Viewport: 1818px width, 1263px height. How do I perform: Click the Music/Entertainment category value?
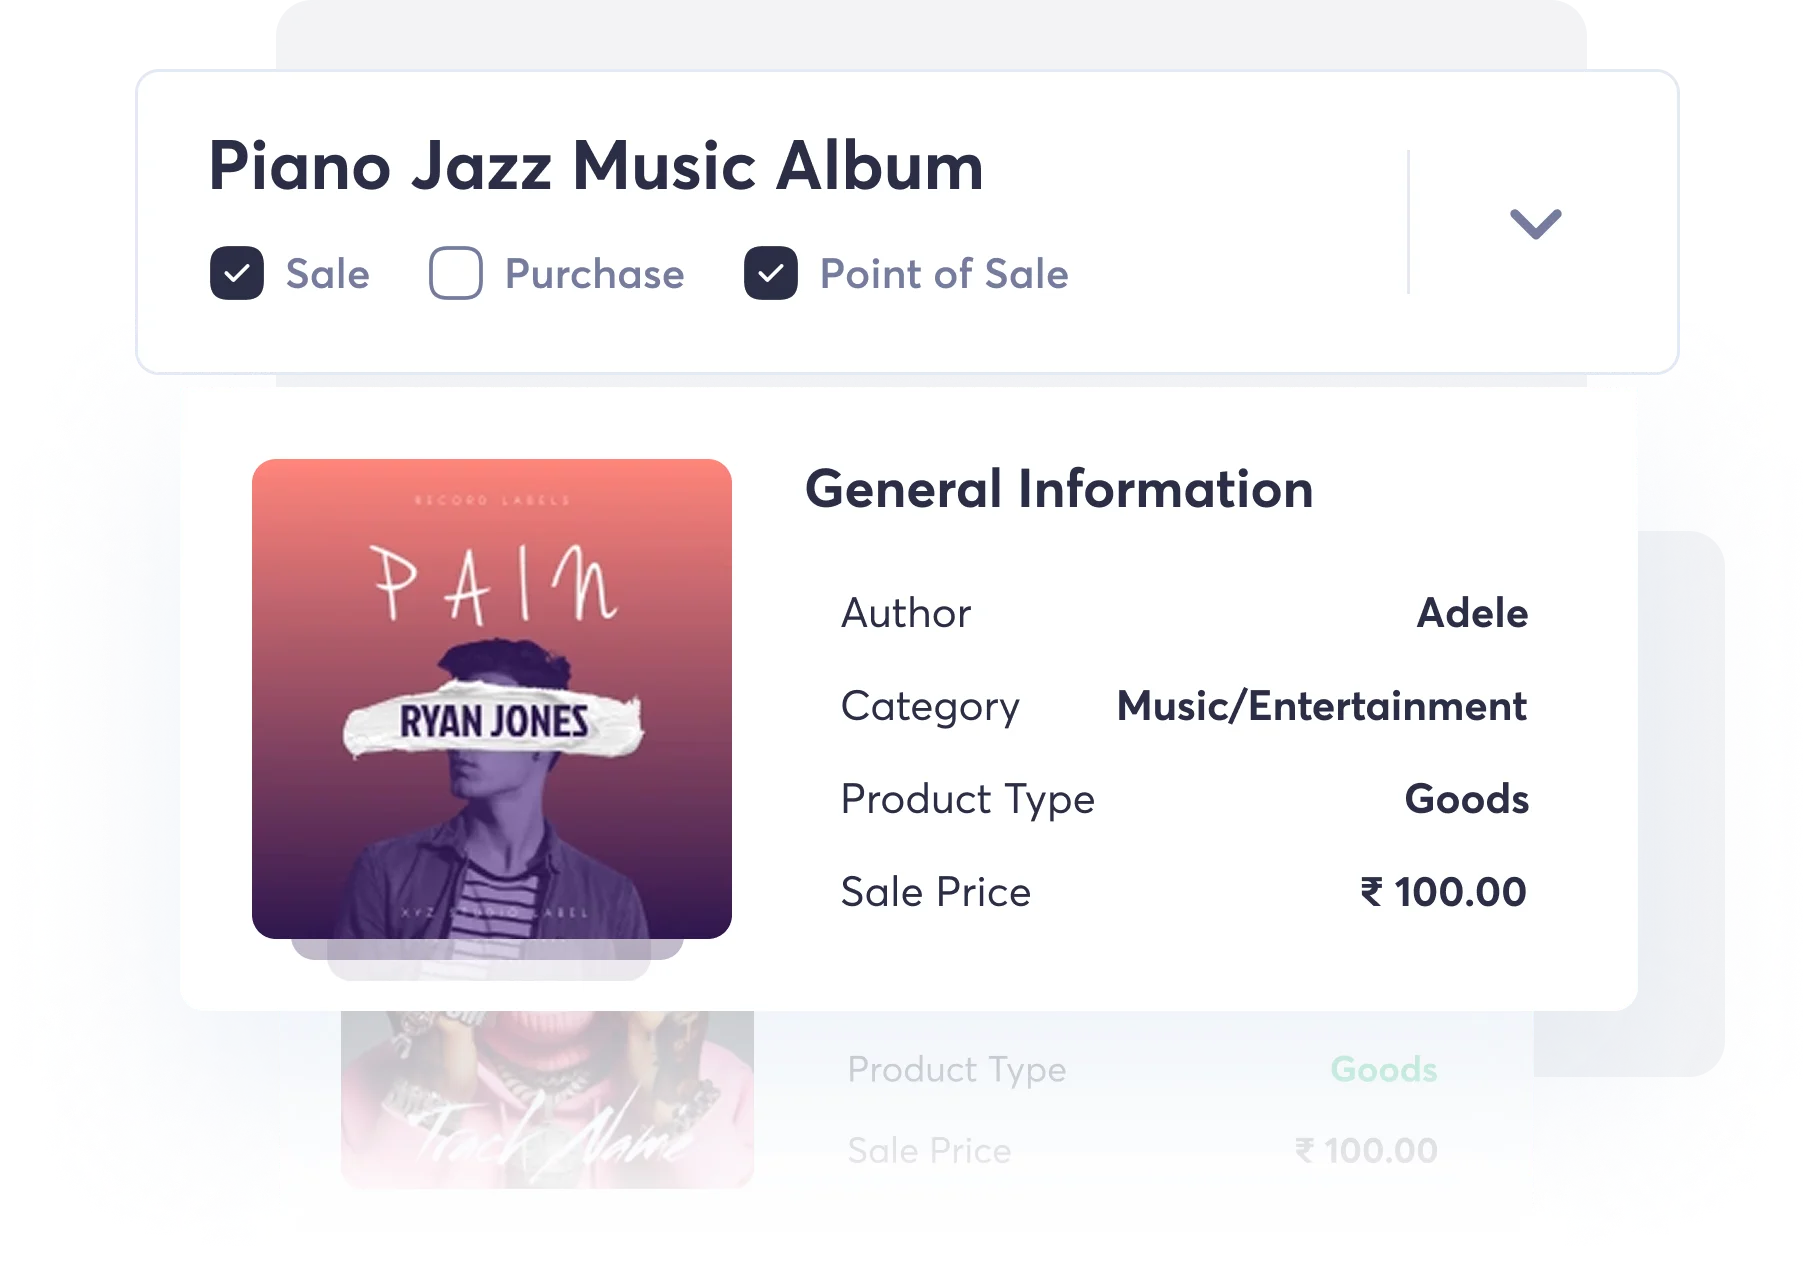click(1322, 706)
